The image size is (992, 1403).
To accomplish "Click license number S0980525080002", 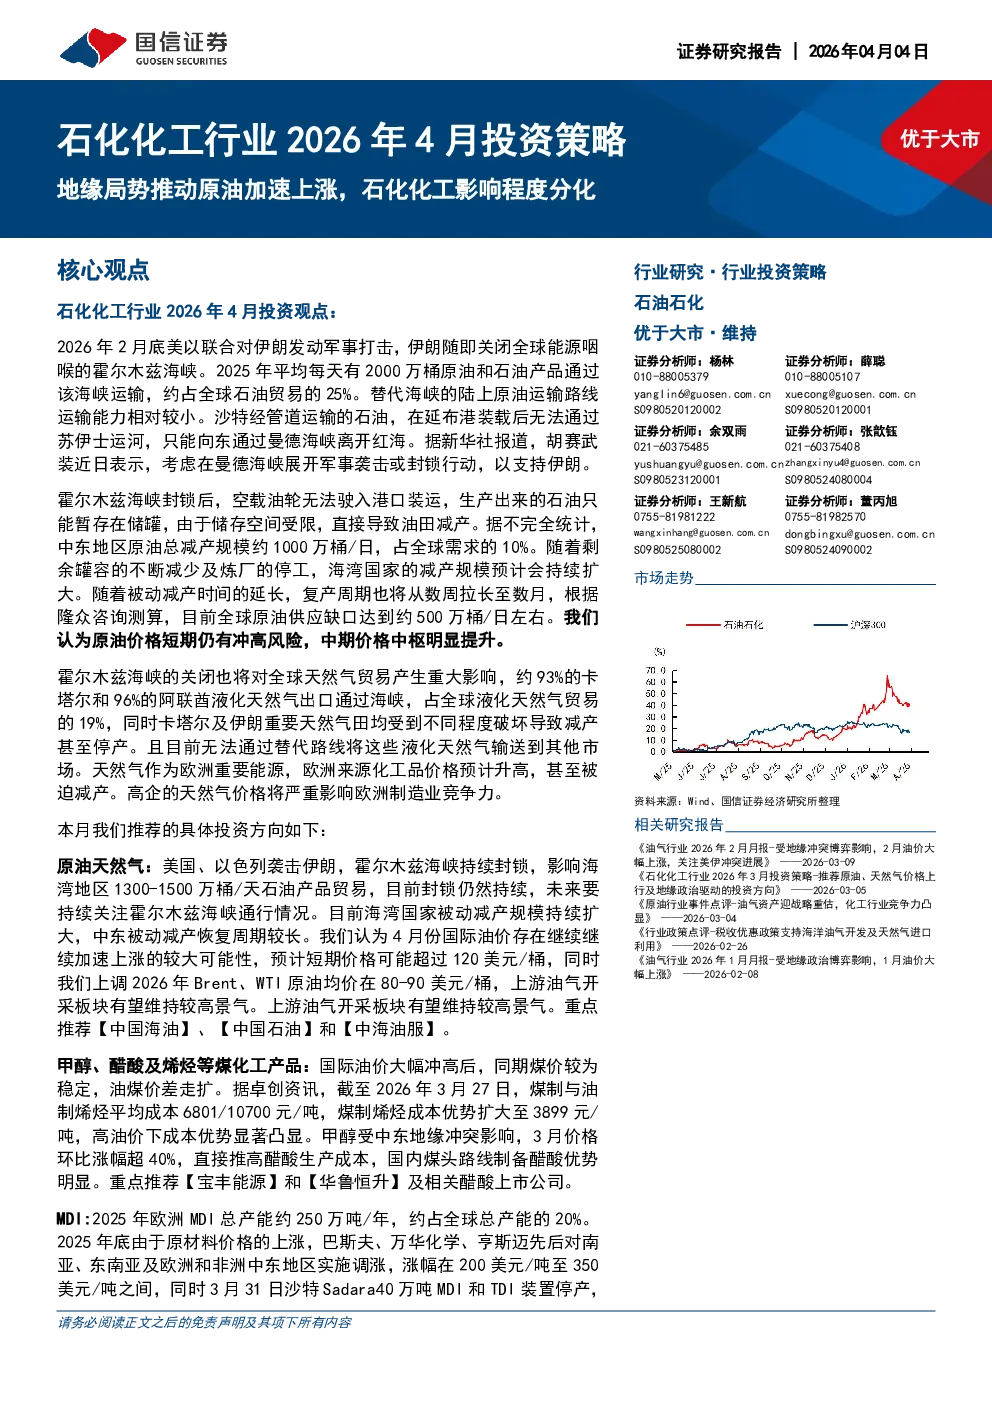I will 677,550.
